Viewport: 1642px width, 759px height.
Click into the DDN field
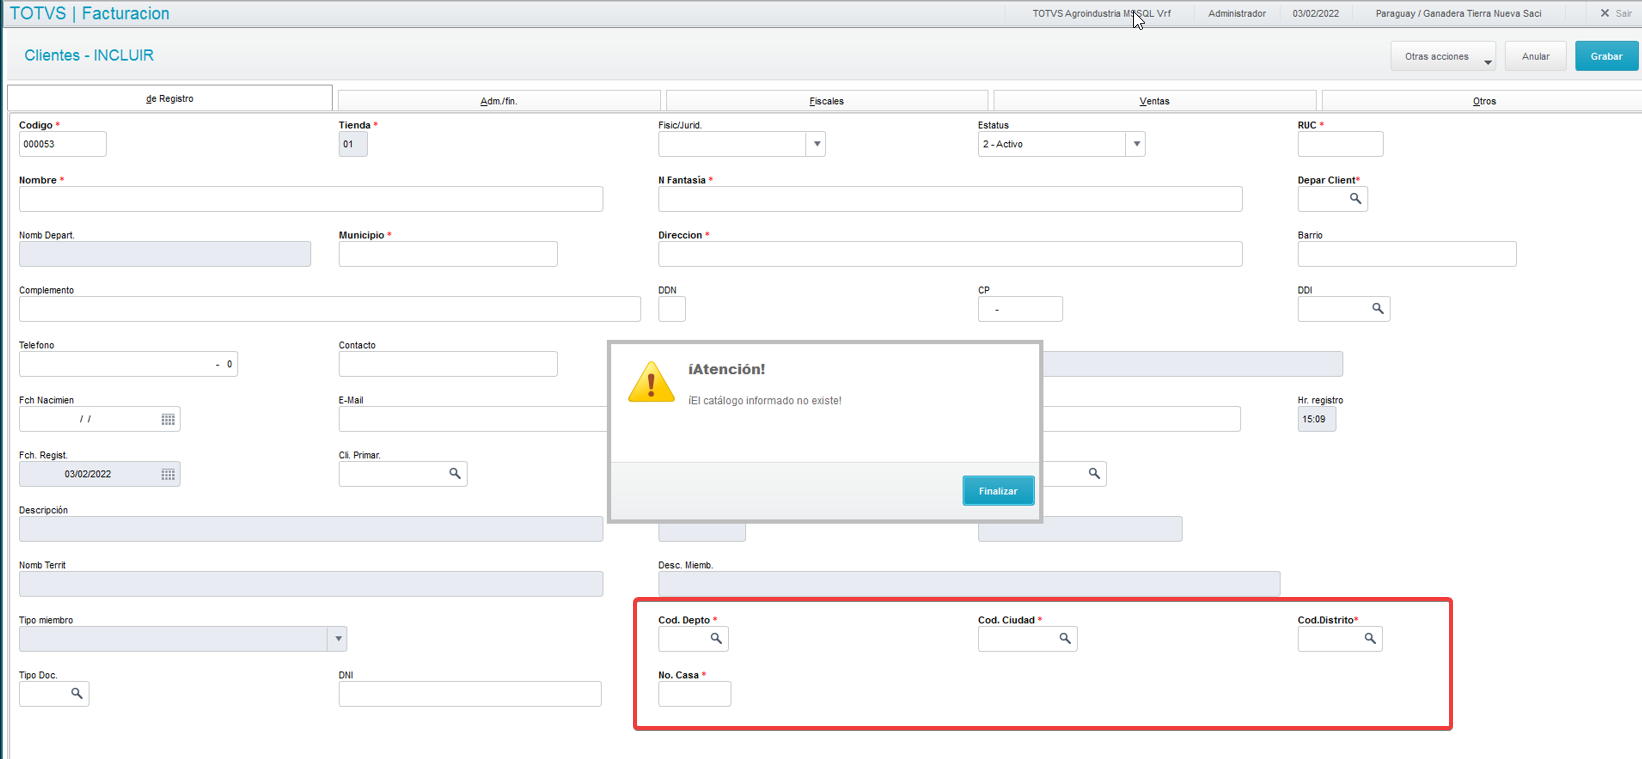672,309
